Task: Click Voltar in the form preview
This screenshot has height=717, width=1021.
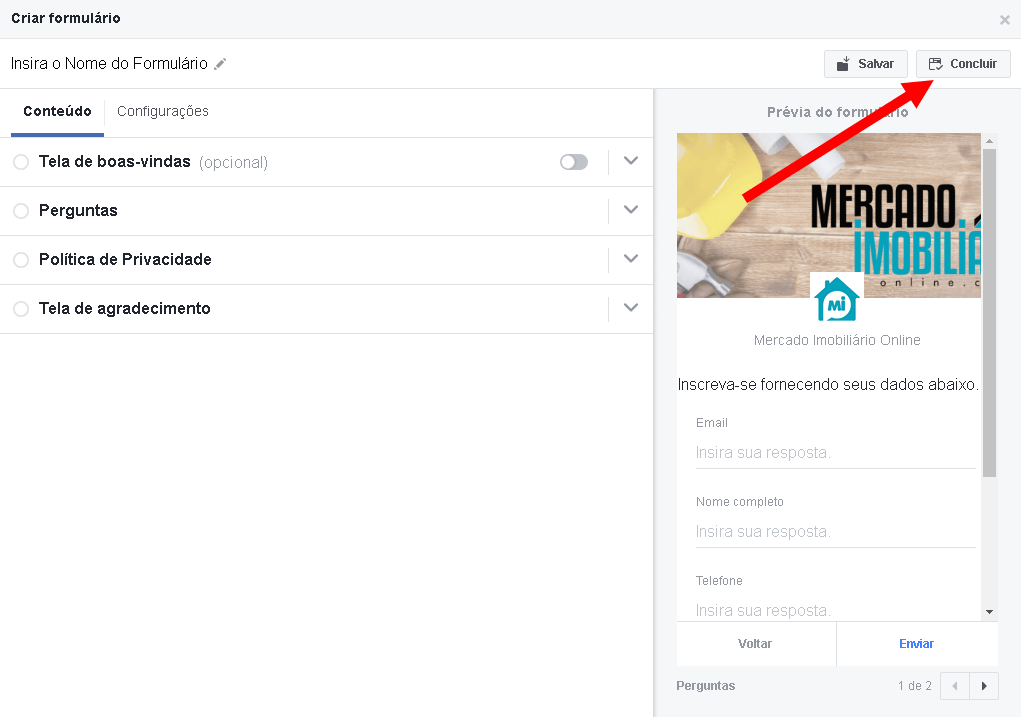Action: pyautogui.click(x=755, y=644)
